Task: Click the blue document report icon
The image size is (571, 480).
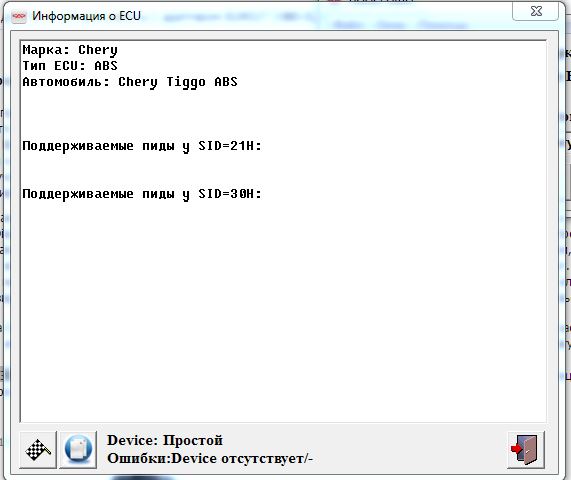Action: 78,450
